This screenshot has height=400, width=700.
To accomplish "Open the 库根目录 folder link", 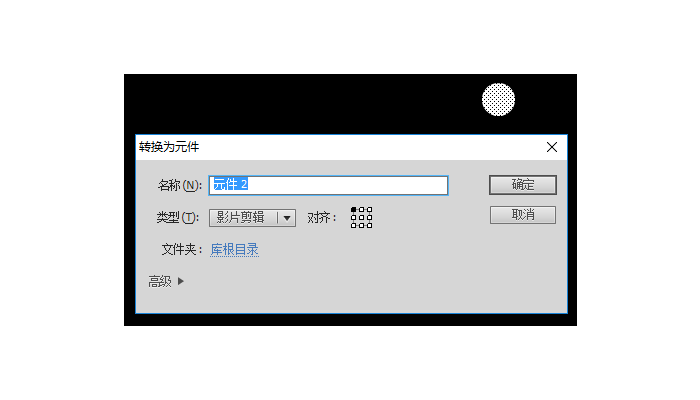I will (x=234, y=250).
